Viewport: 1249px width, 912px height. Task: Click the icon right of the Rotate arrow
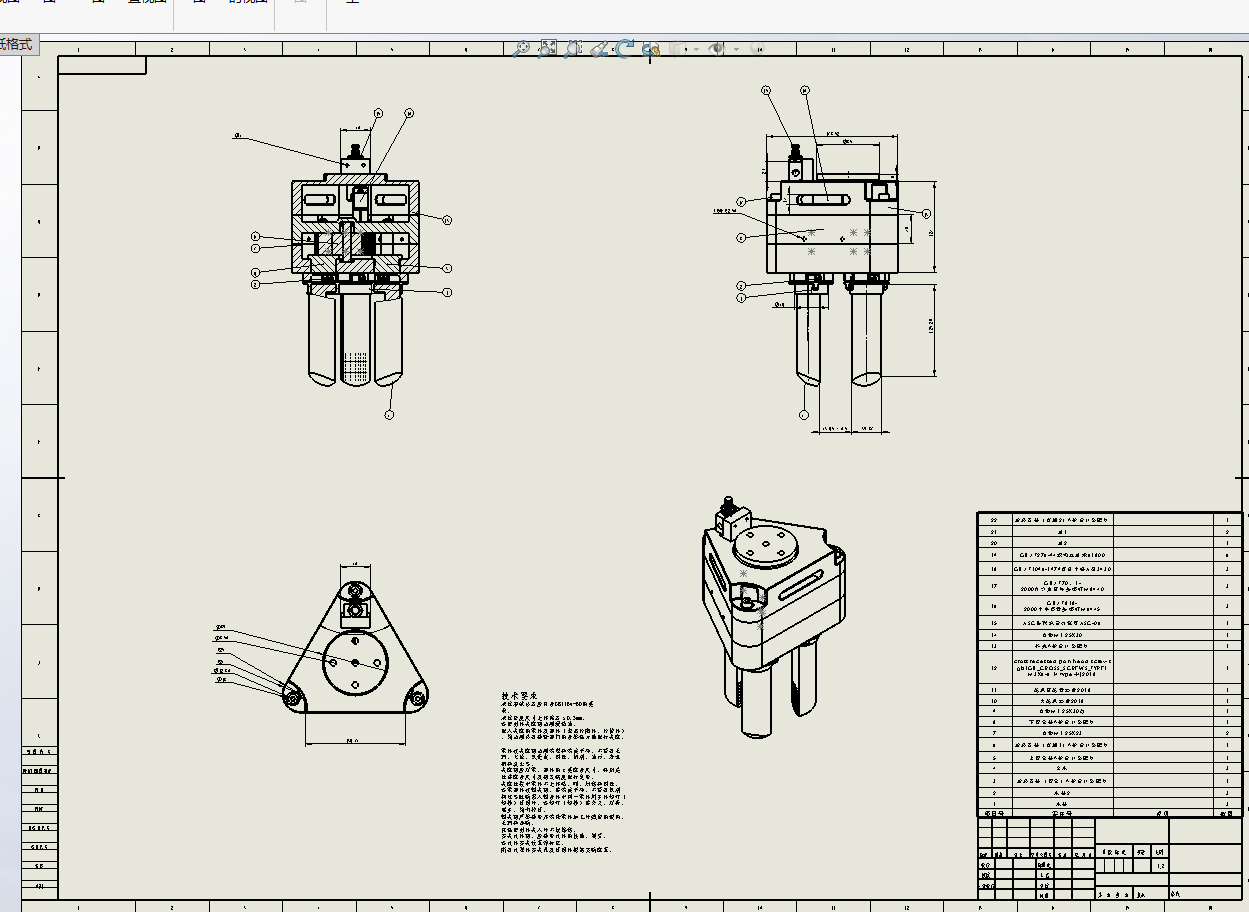tap(651, 47)
